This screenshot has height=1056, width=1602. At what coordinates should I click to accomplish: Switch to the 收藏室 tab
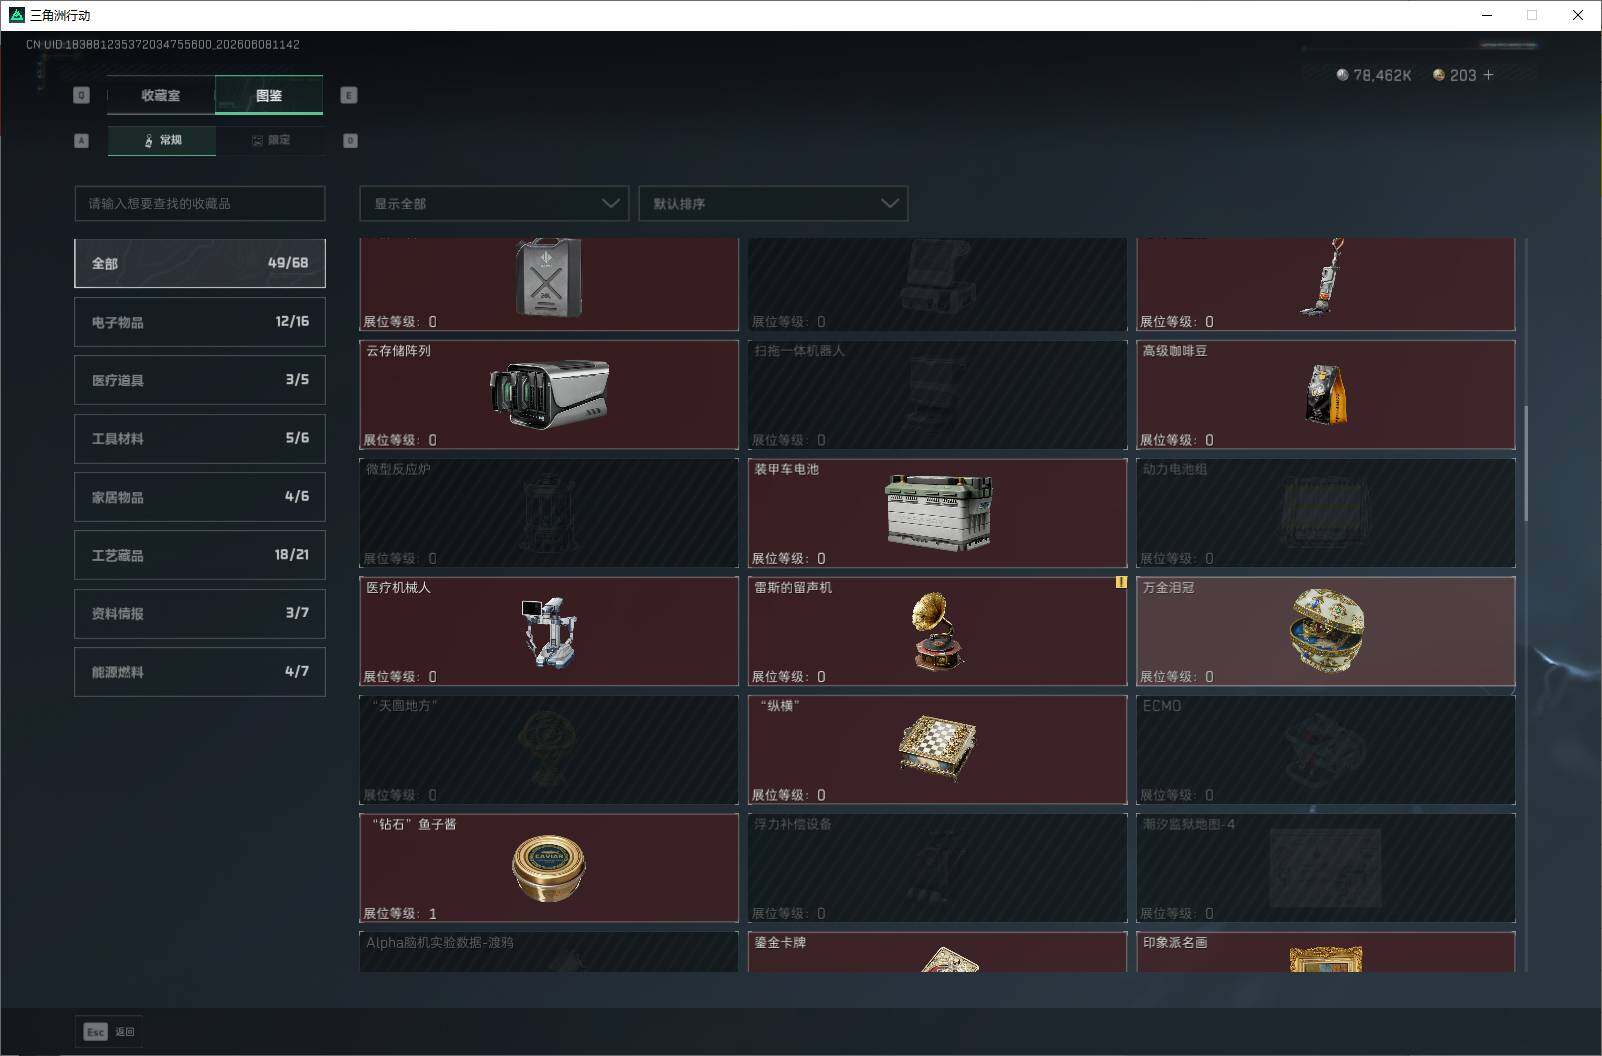click(161, 95)
